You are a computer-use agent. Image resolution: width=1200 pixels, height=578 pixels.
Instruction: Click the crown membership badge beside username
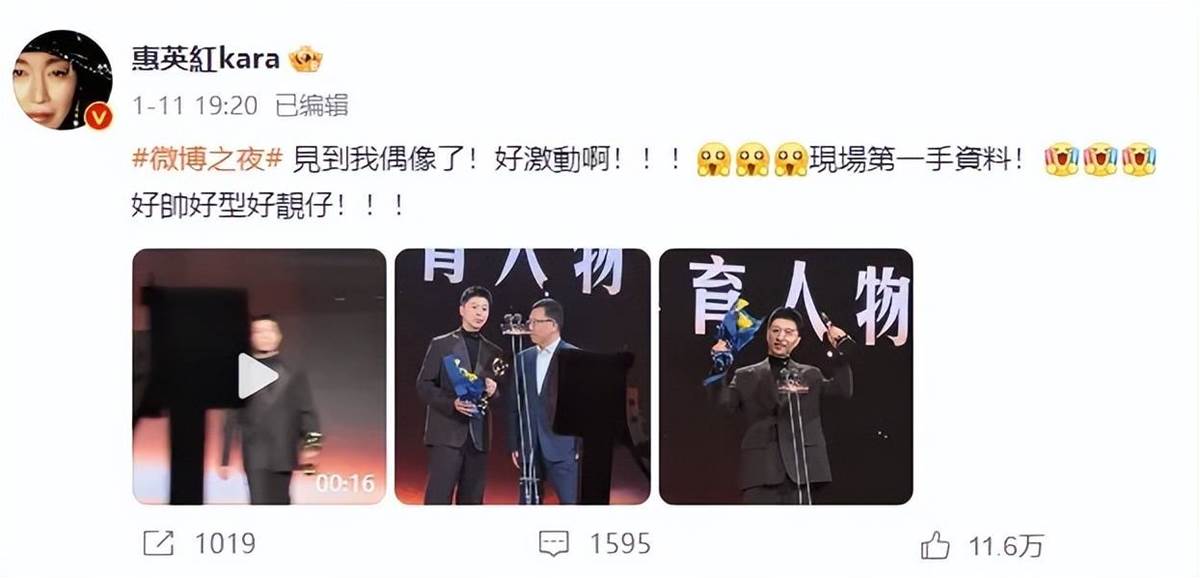pyautogui.click(x=305, y=60)
